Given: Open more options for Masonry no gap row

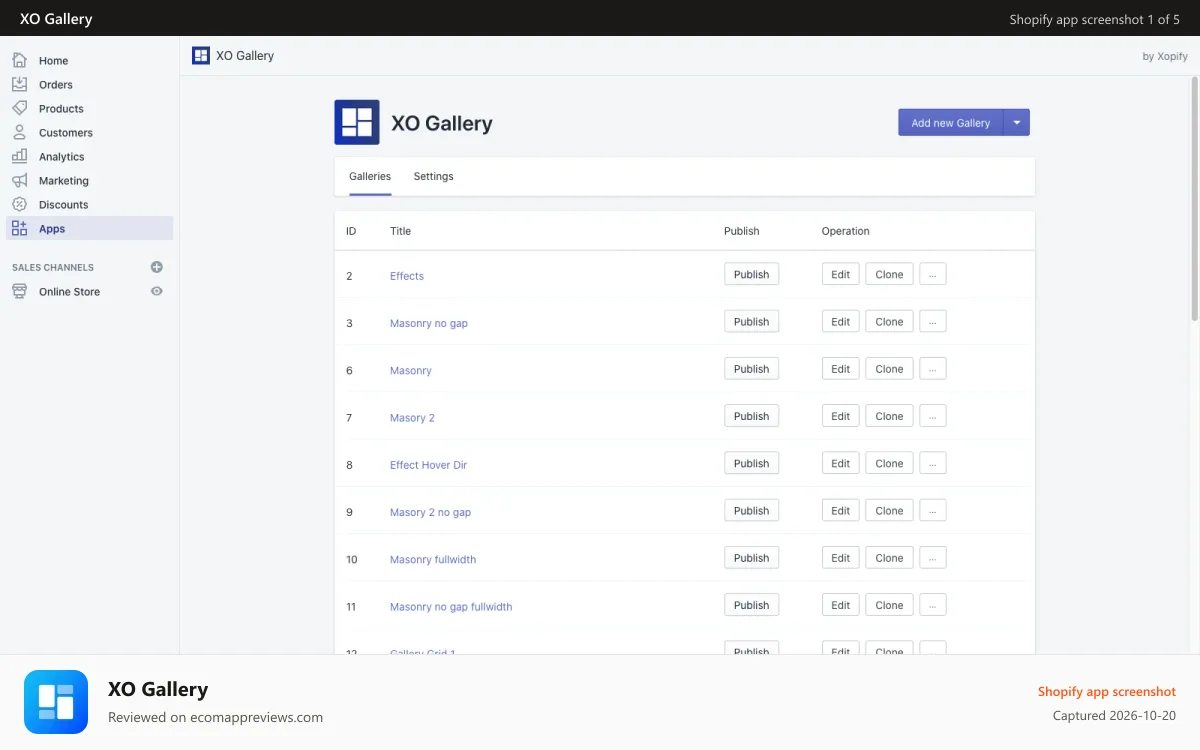Looking at the screenshot, I should click(x=933, y=321).
